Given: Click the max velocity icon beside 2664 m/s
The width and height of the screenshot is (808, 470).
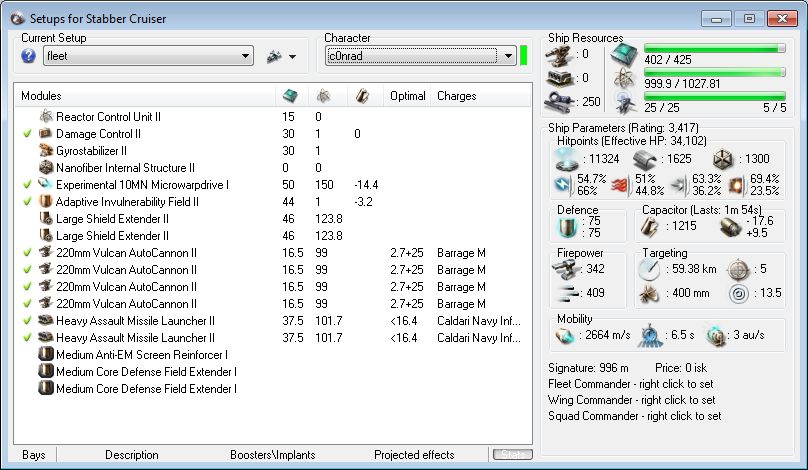Looking at the screenshot, I should (565, 335).
